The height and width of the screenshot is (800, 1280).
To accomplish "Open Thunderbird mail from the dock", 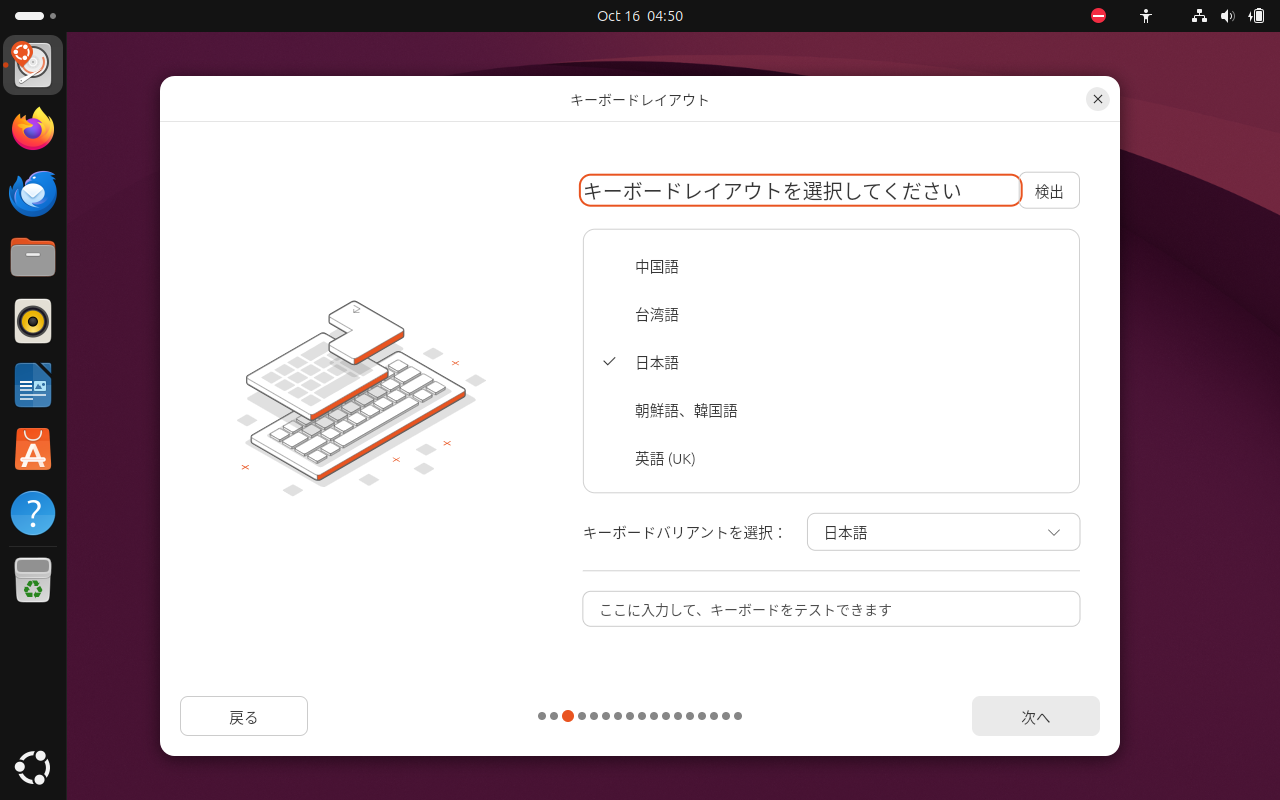I will click(x=33, y=193).
